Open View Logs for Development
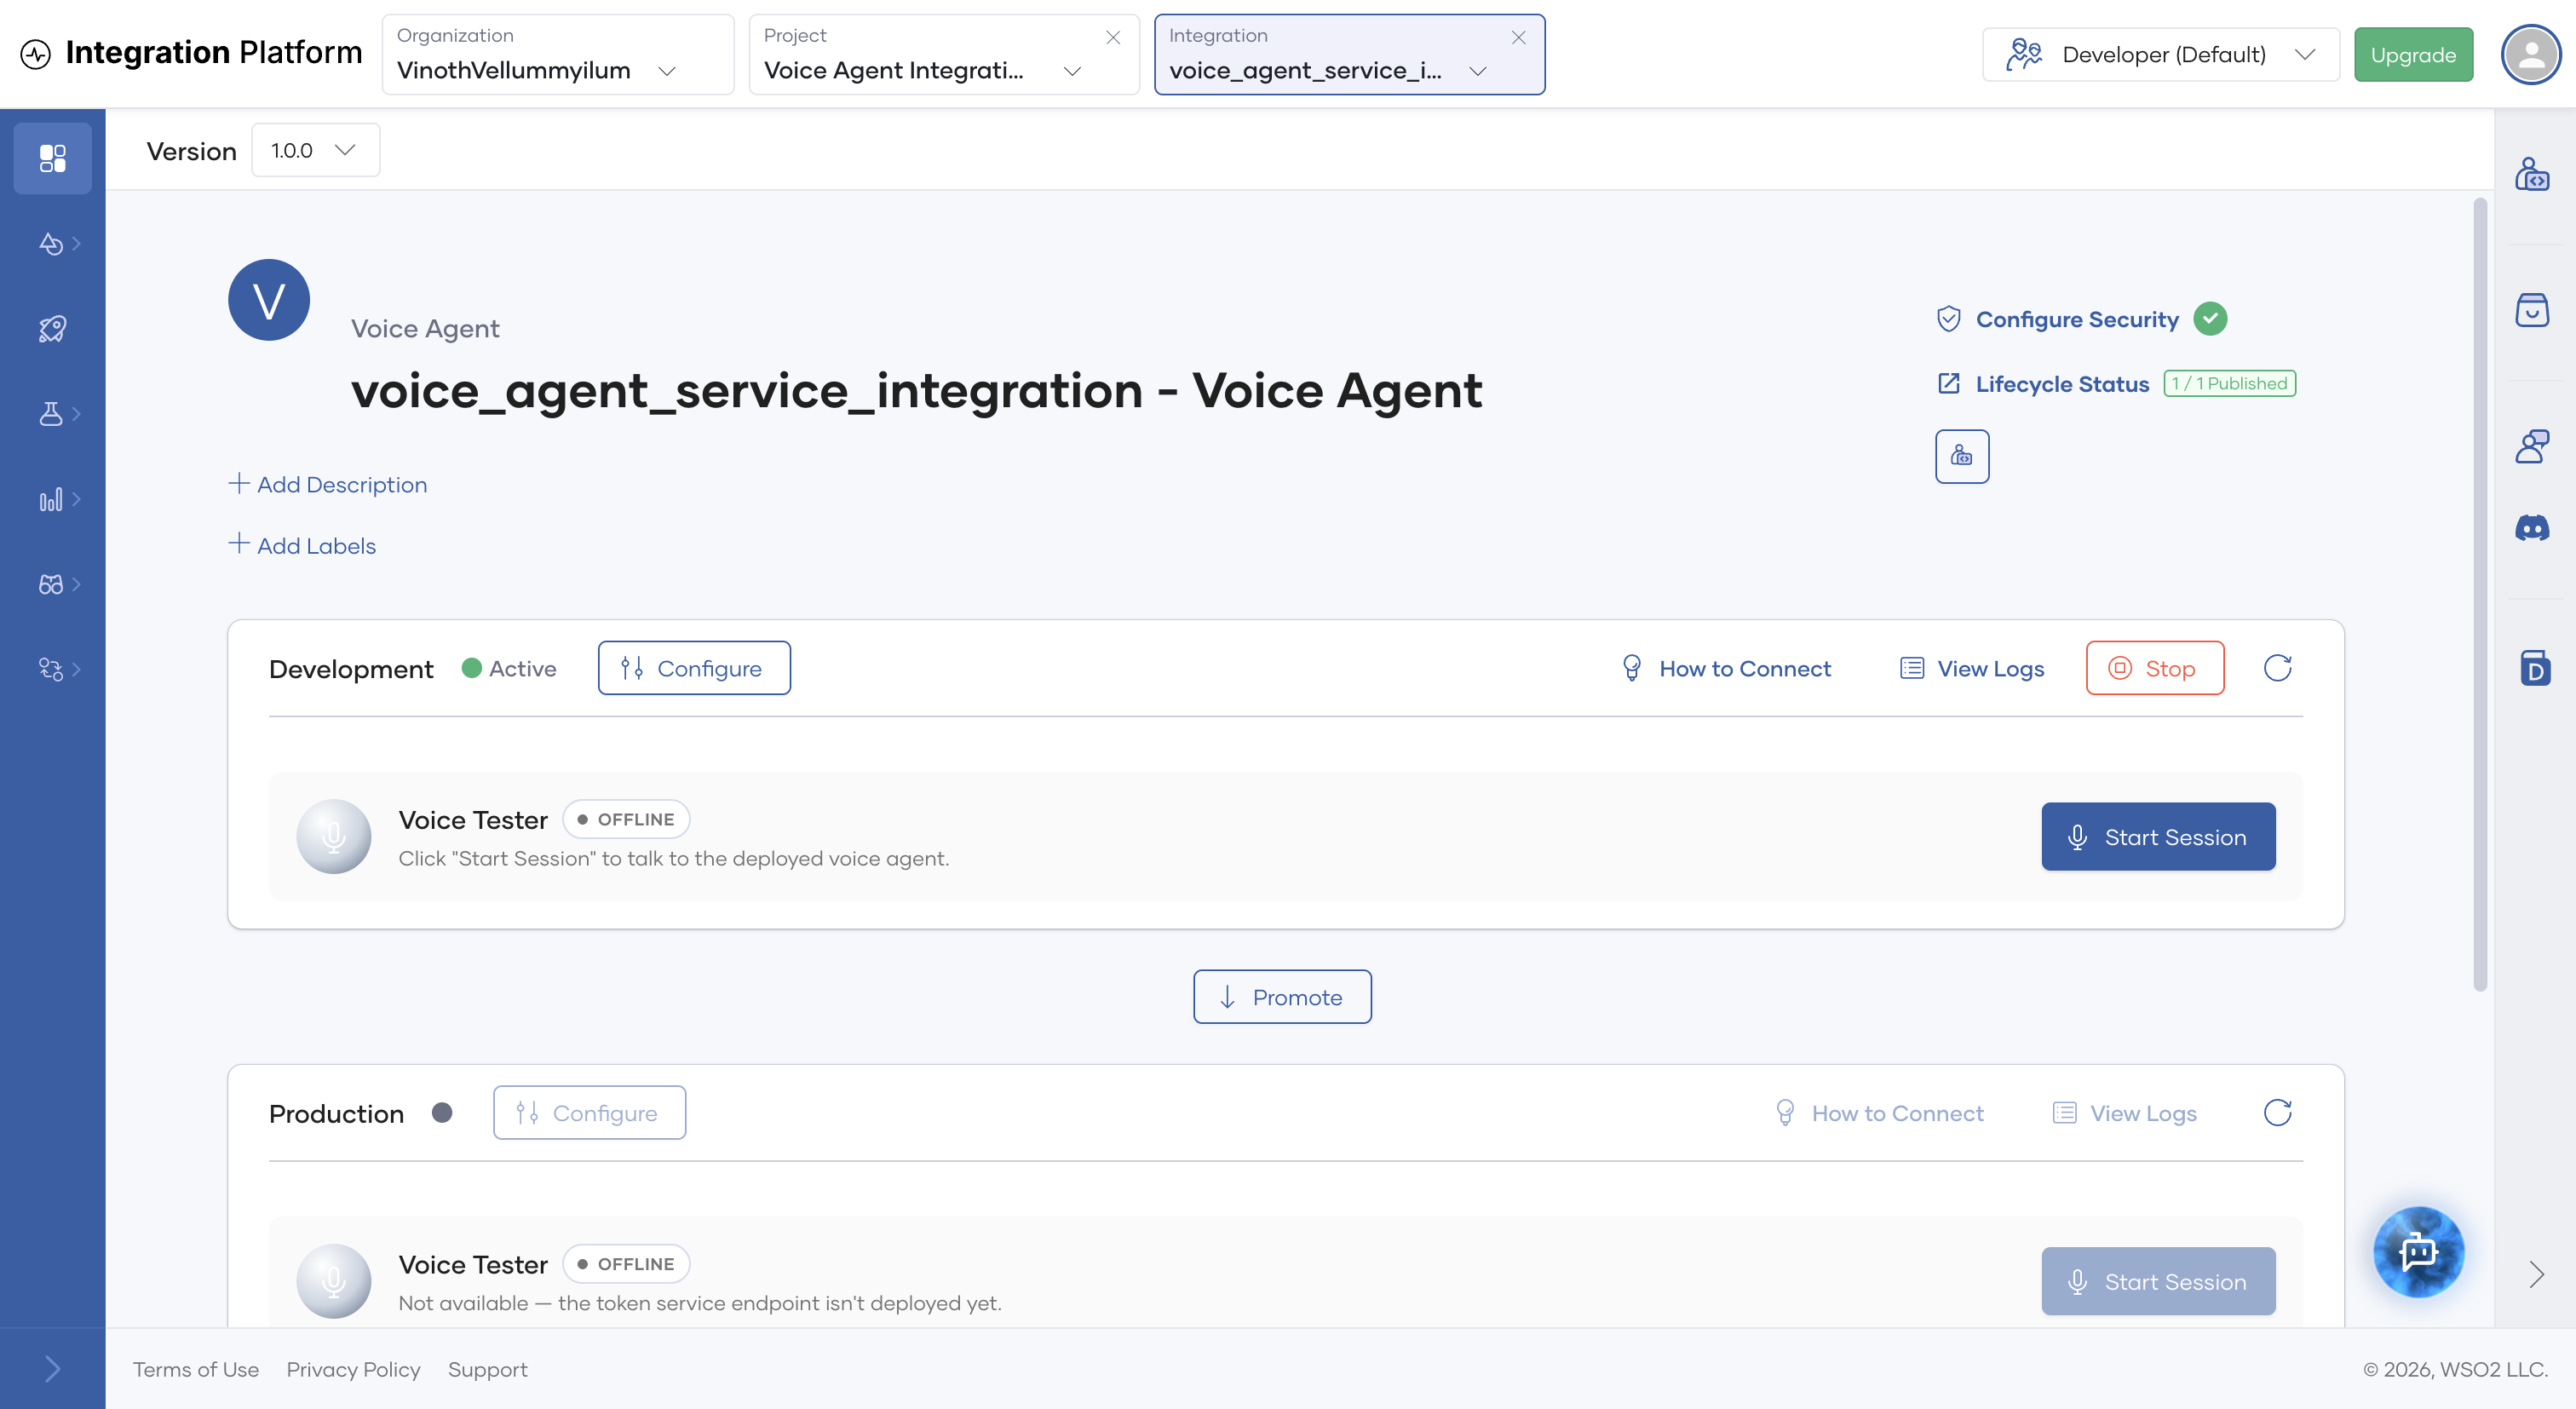The width and height of the screenshot is (2576, 1409). point(1972,668)
